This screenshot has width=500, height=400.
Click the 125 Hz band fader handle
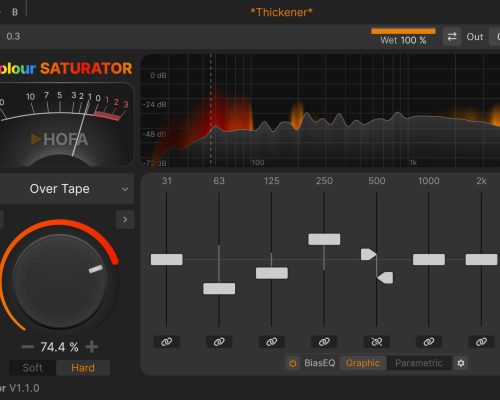(272, 273)
